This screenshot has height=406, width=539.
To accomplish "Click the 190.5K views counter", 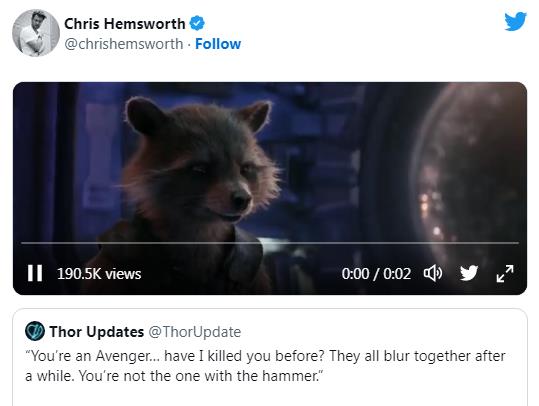I will pos(99,274).
